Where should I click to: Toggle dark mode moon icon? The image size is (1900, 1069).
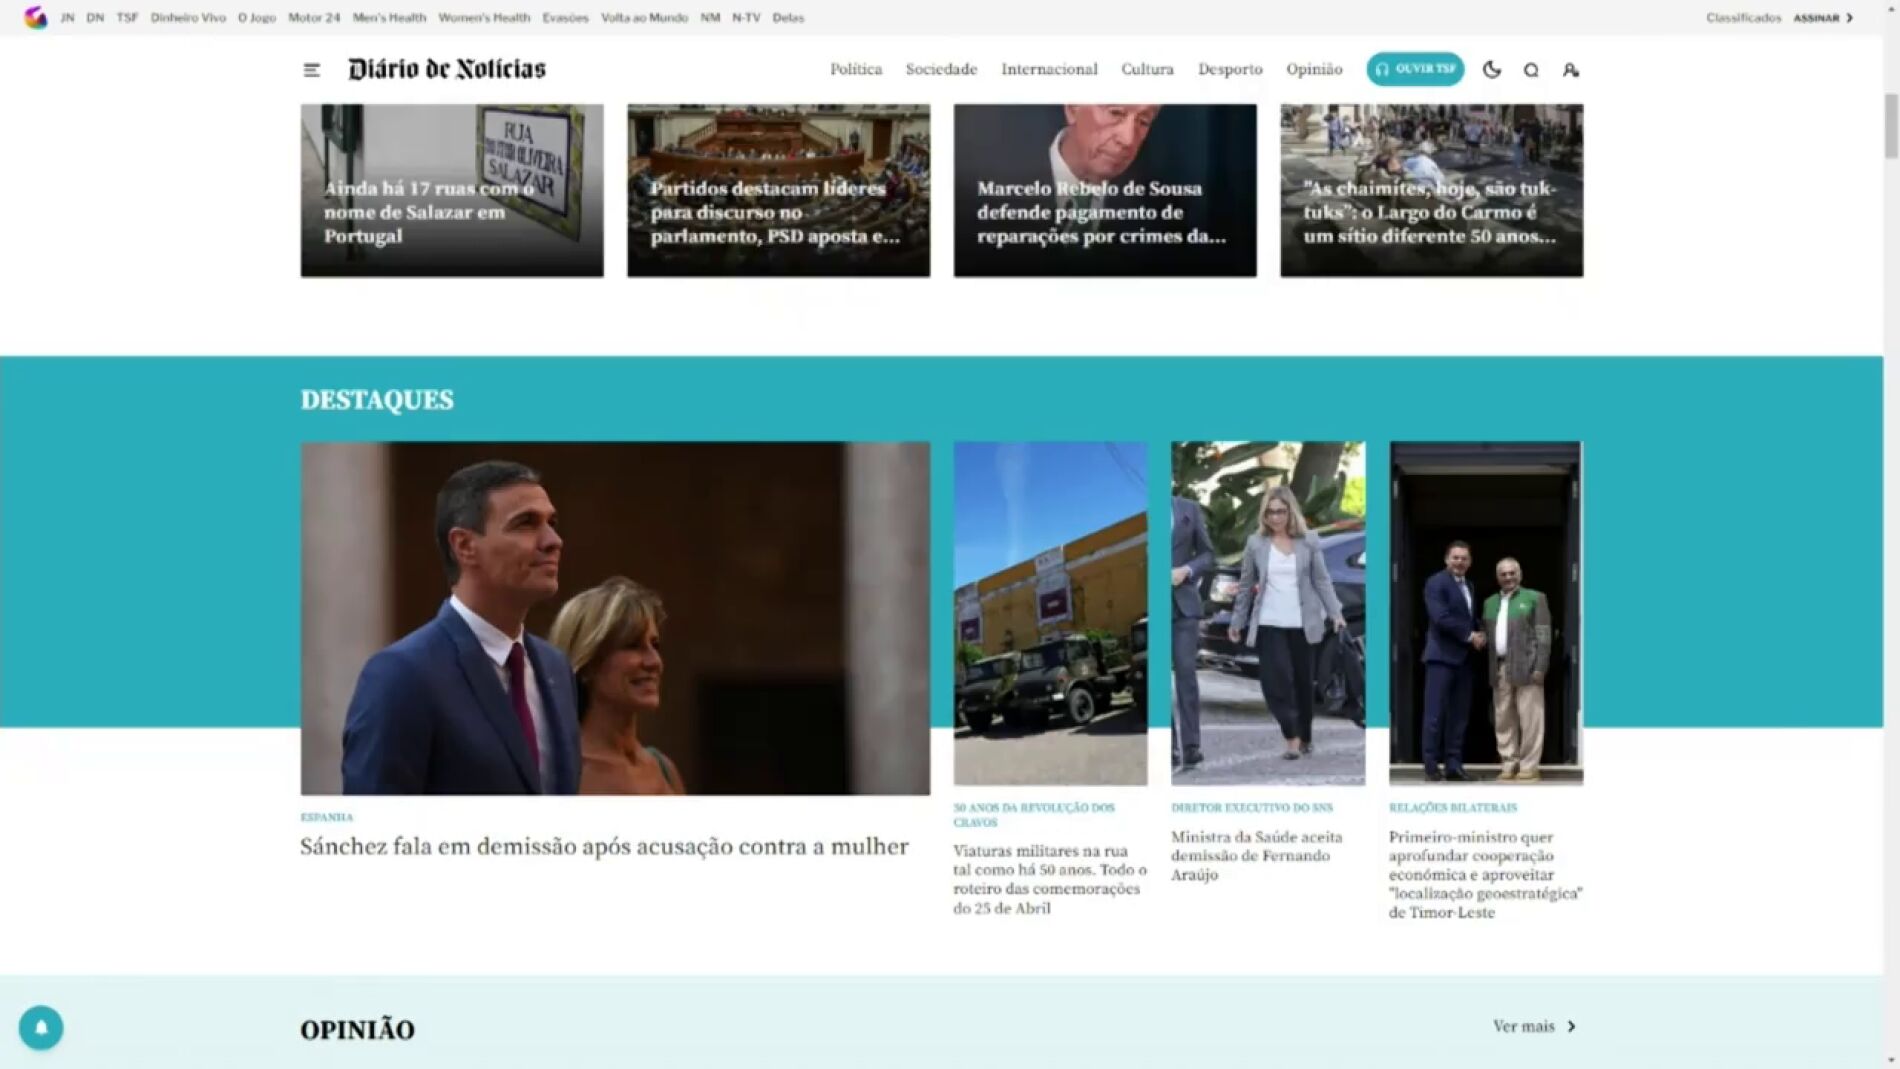(1491, 69)
